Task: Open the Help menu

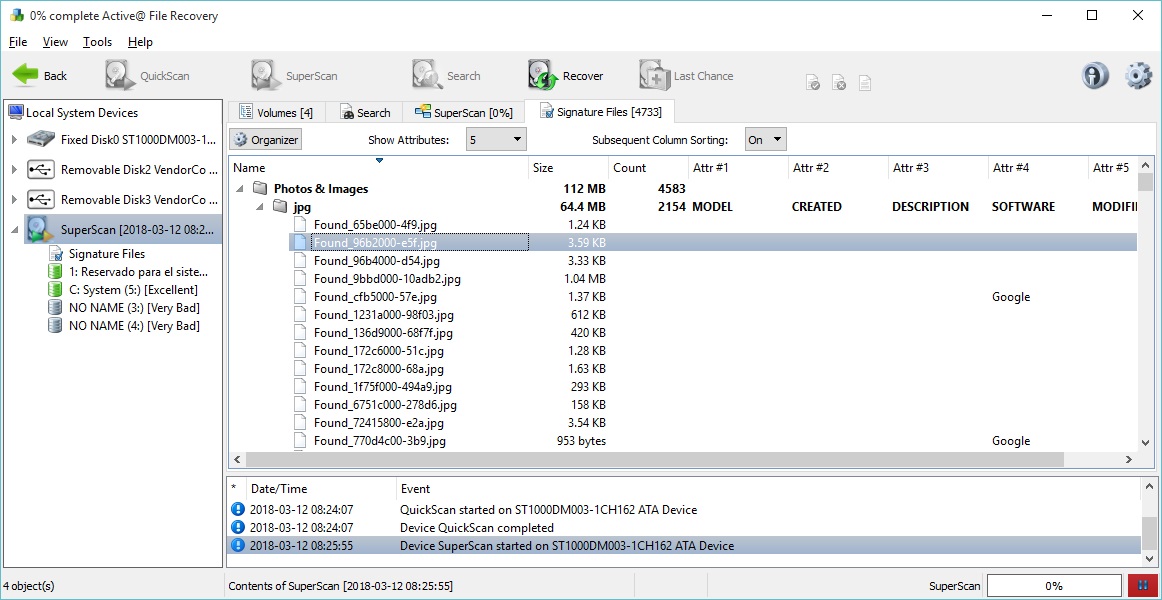Action: [x=140, y=42]
